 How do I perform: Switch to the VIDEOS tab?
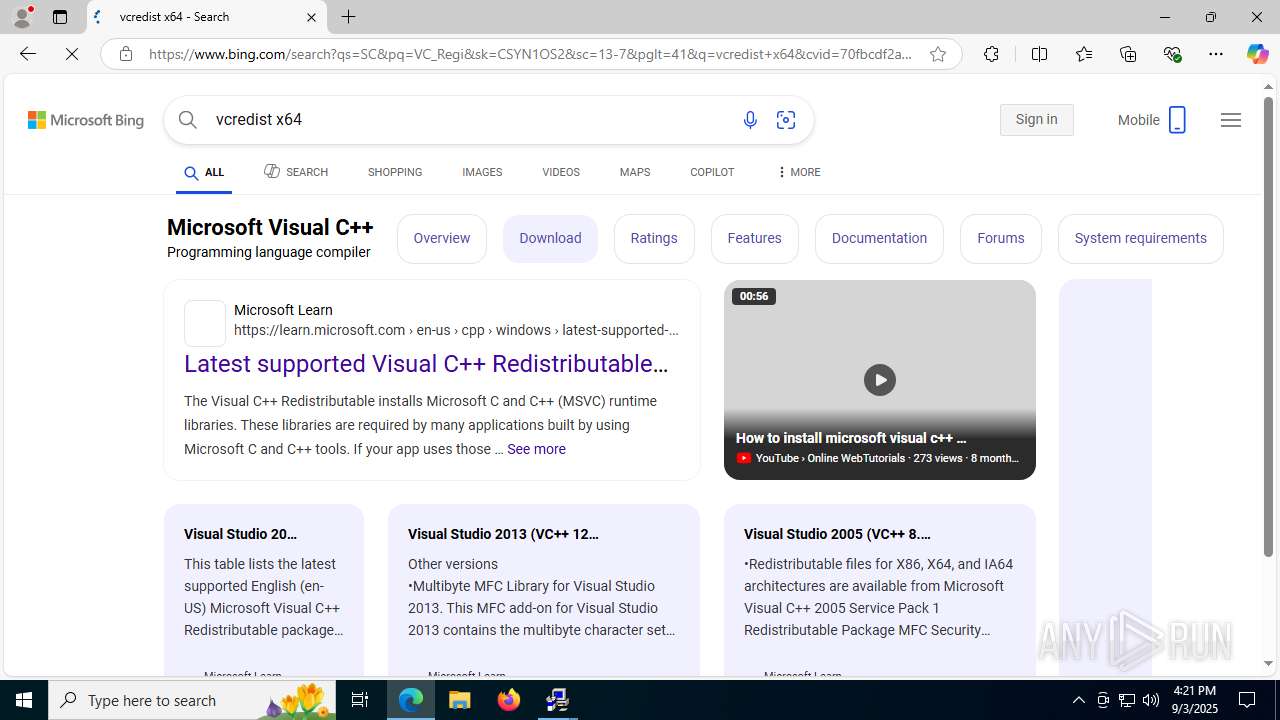[x=561, y=172]
